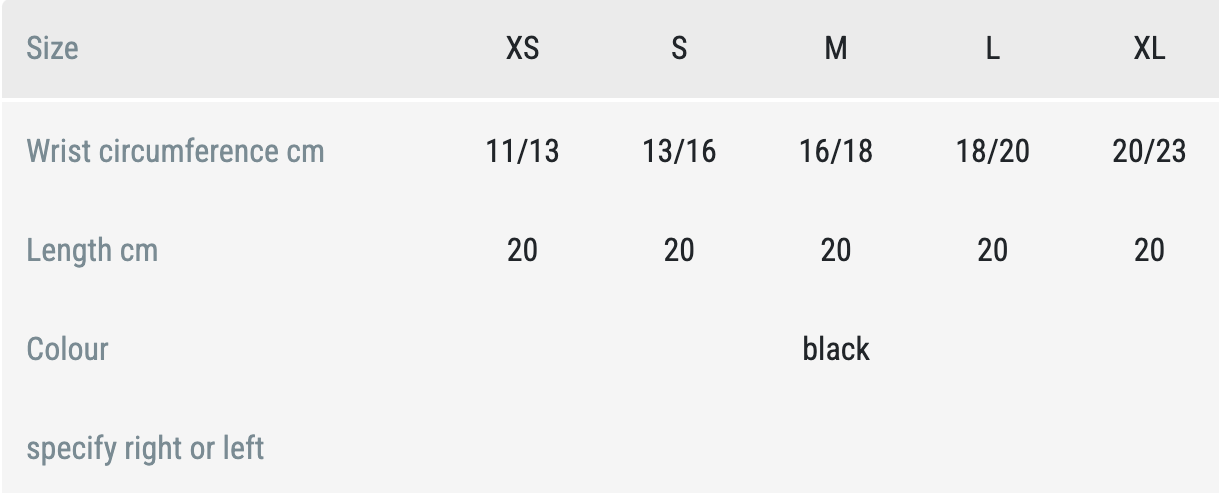Click the Length cm row label
The height and width of the screenshot is (493, 1219).
(x=92, y=249)
